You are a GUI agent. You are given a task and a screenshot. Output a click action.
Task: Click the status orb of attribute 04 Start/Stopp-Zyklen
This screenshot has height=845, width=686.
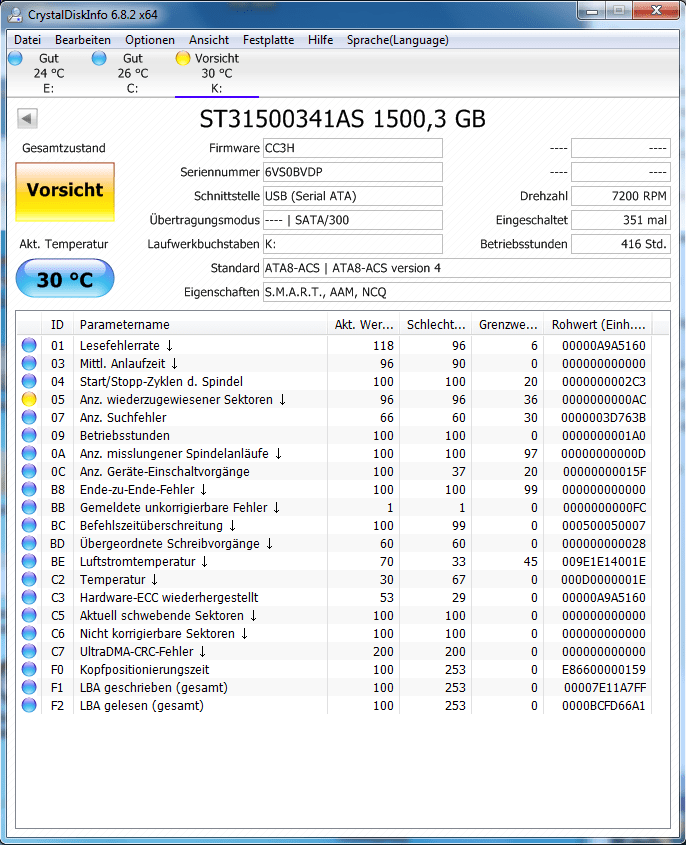pos(29,381)
